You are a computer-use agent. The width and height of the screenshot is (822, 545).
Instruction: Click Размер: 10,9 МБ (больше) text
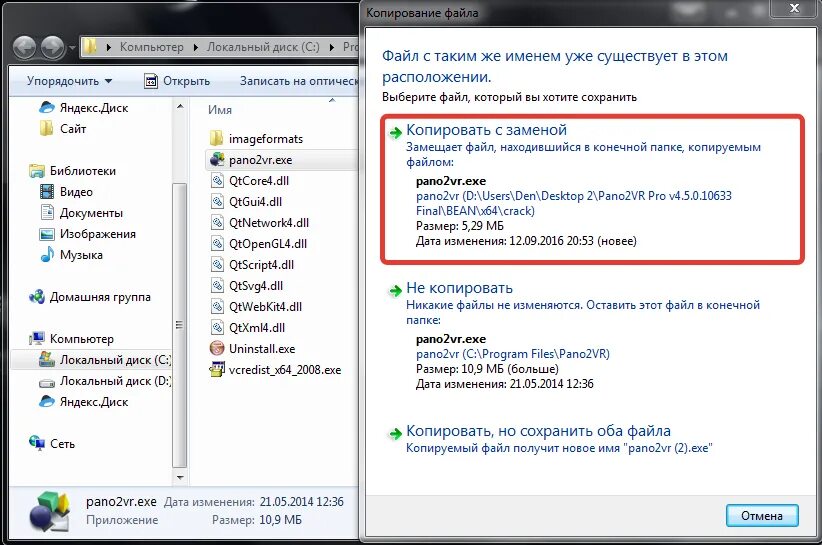pos(488,369)
